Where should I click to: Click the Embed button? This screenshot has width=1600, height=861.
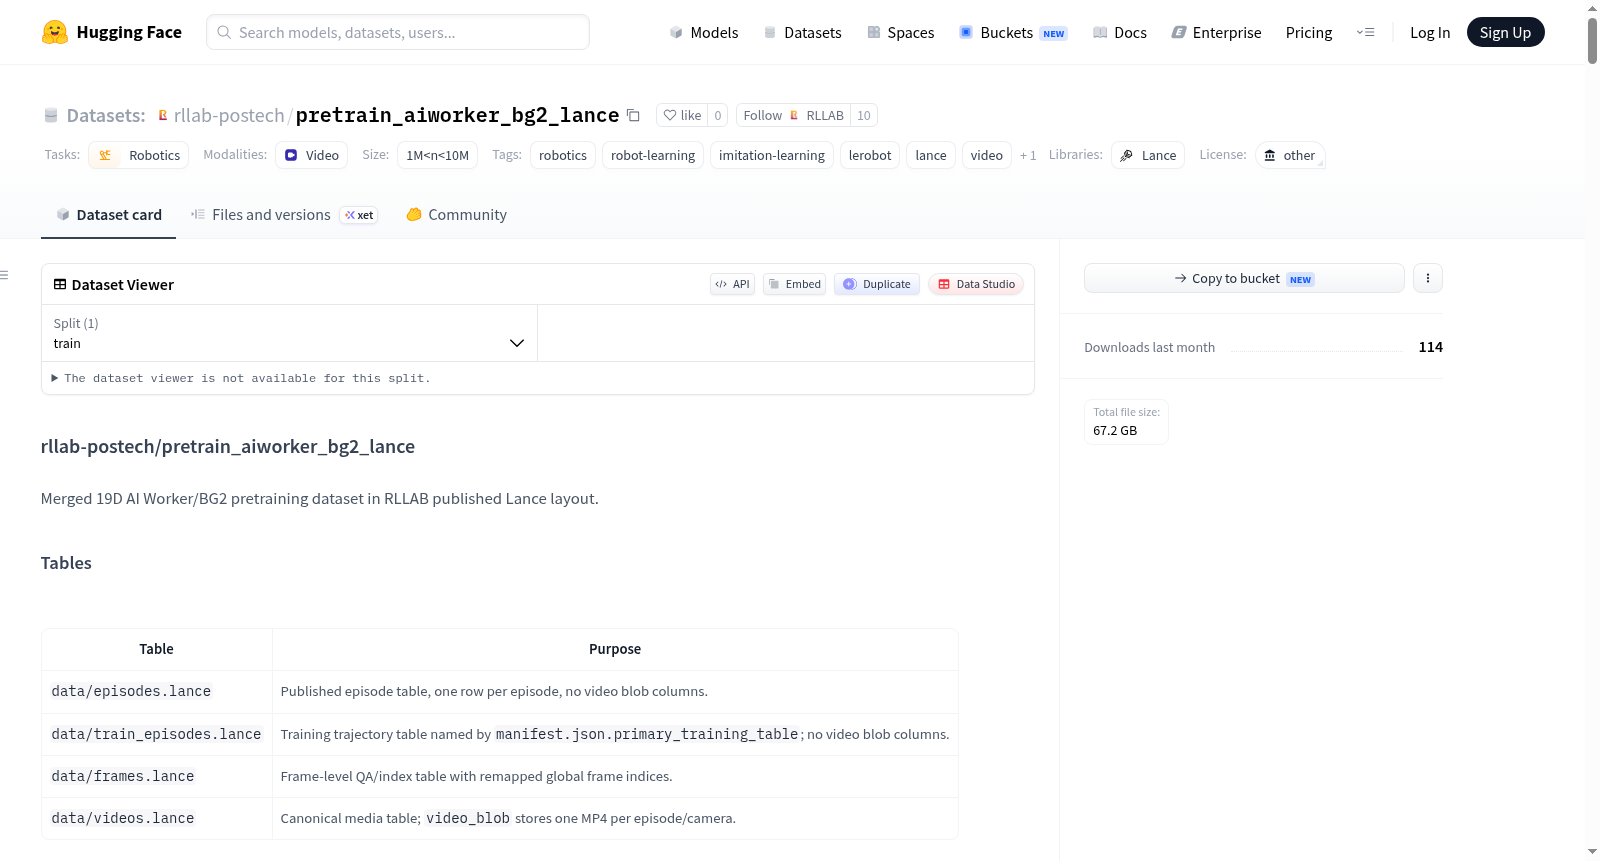pos(794,284)
